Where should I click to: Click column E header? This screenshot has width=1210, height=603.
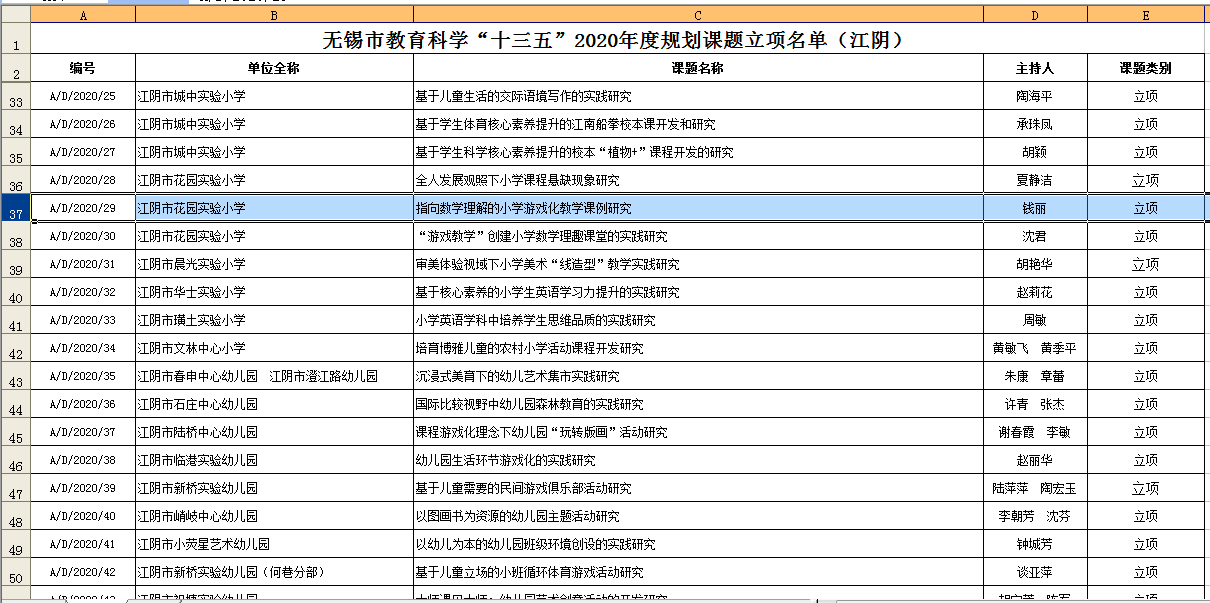pos(1145,15)
